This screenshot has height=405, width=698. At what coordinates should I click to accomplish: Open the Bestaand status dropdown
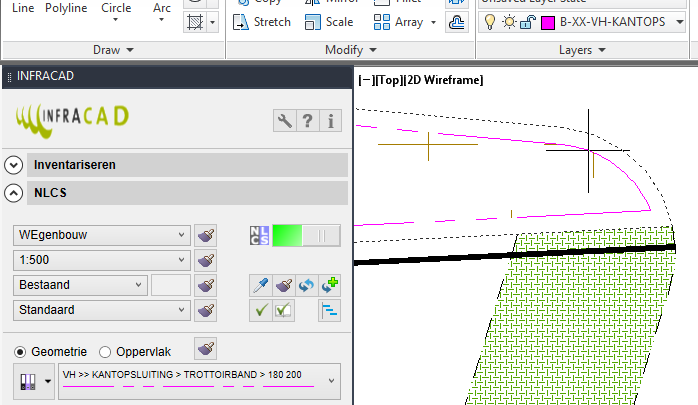[80, 285]
